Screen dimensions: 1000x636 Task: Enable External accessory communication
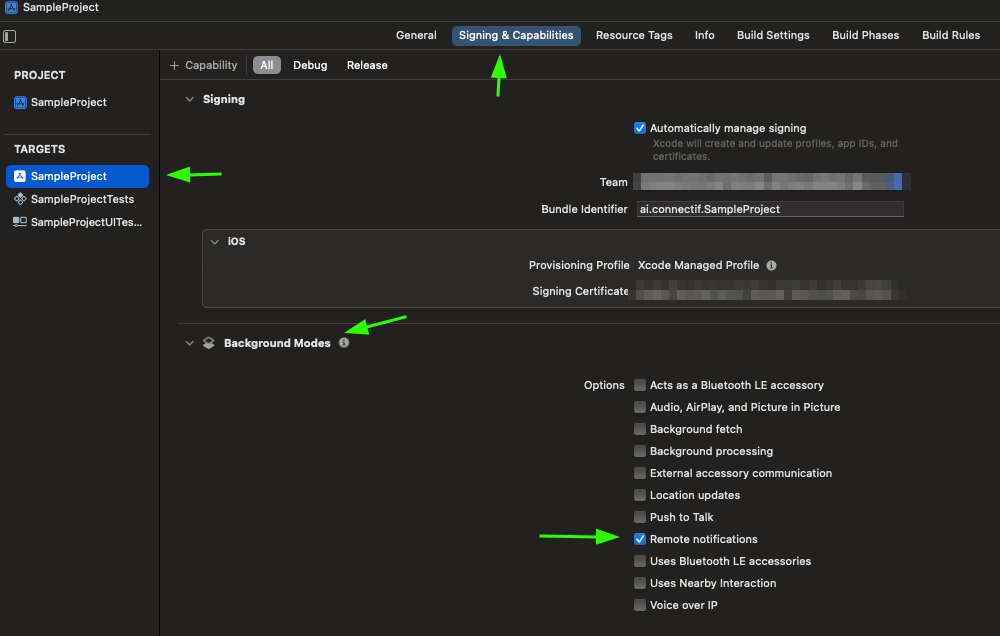[640, 473]
